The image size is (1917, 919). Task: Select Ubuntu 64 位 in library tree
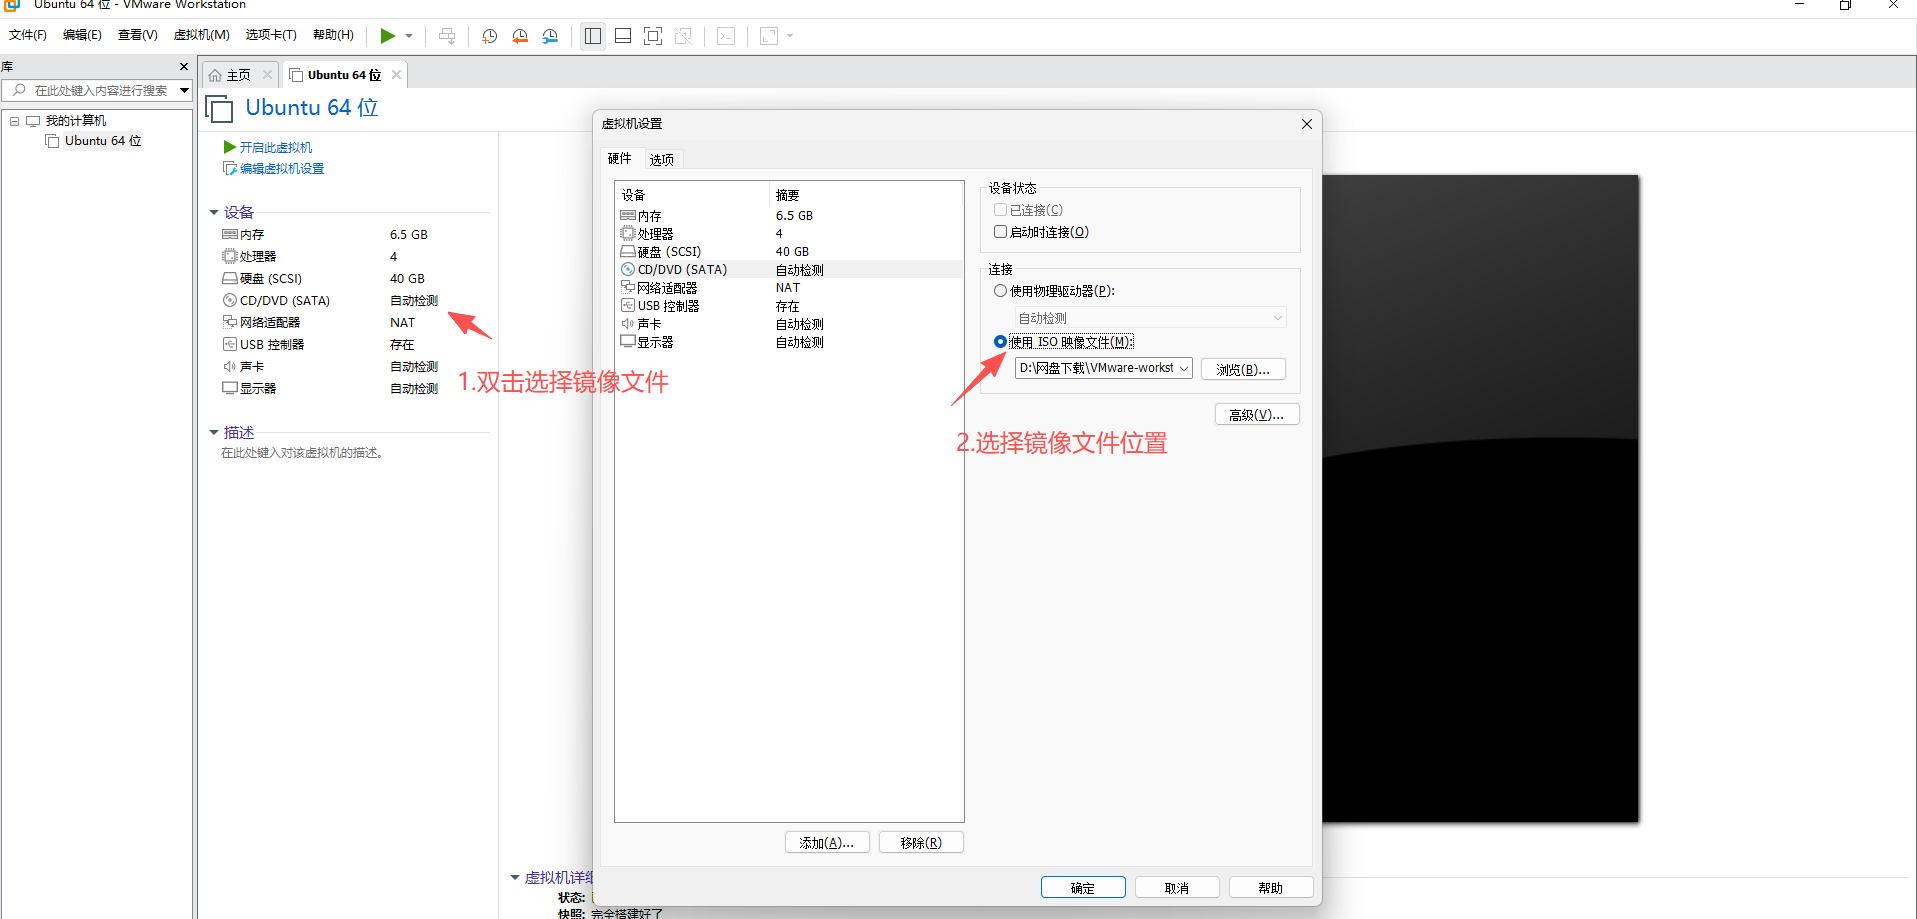pos(103,141)
